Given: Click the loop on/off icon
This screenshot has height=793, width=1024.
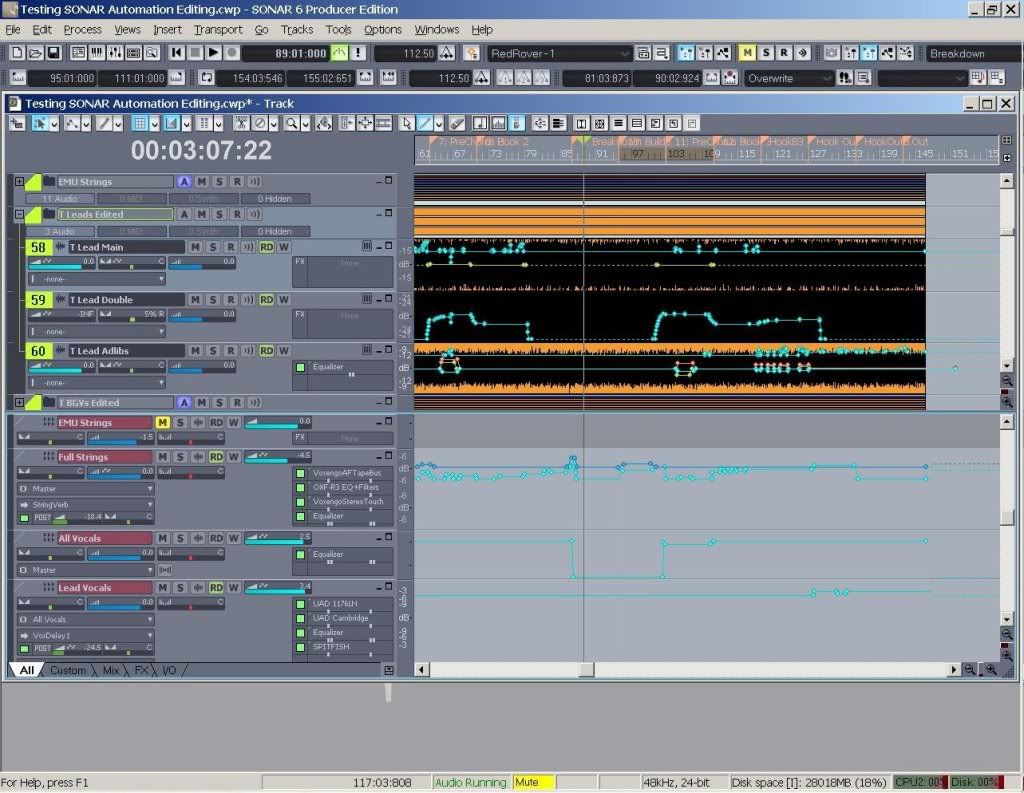Looking at the screenshot, I should (206, 78).
